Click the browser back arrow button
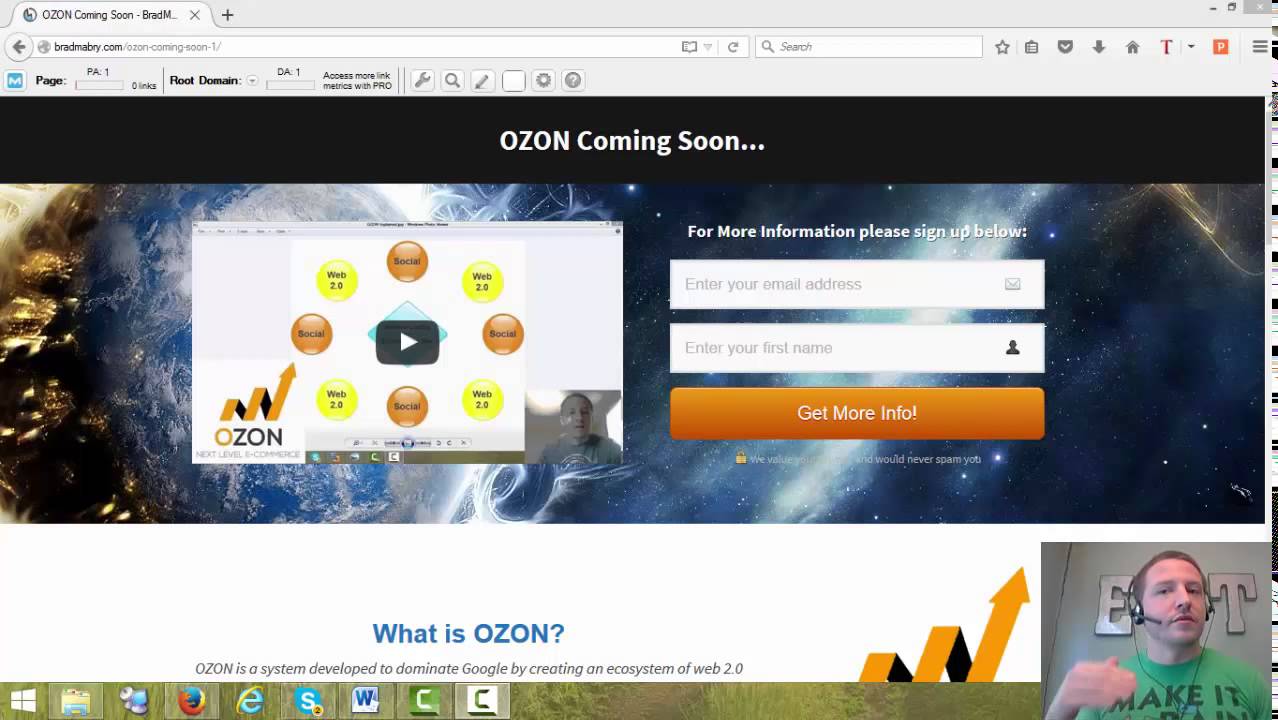Image resolution: width=1278 pixels, height=720 pixels. click(x=18, y=47)
